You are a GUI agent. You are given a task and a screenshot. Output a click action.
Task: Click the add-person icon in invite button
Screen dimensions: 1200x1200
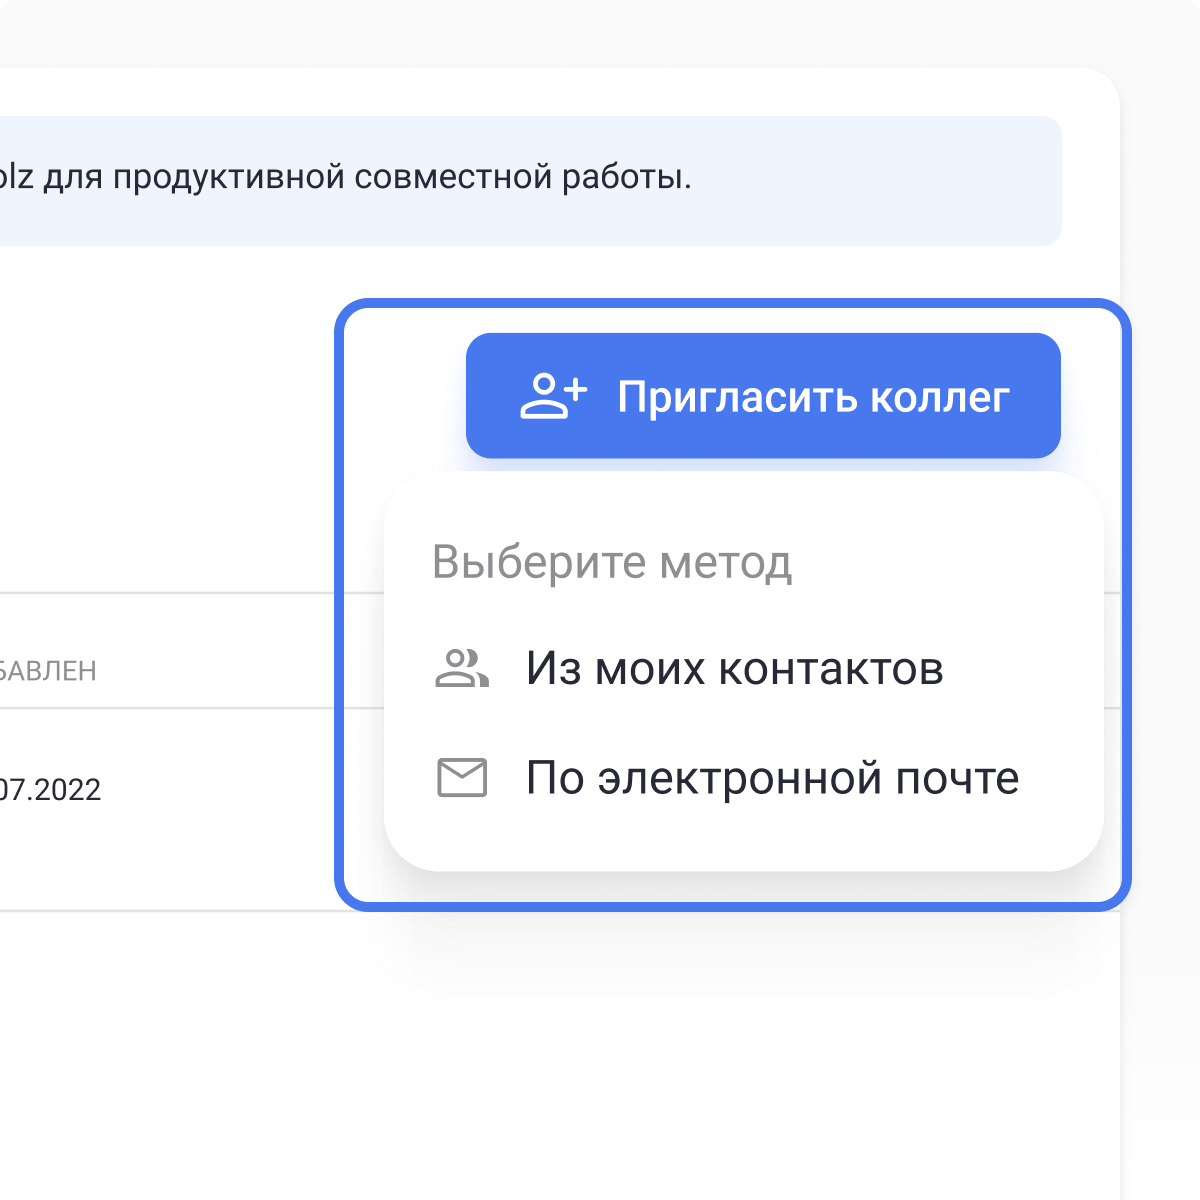coord(553,396)
